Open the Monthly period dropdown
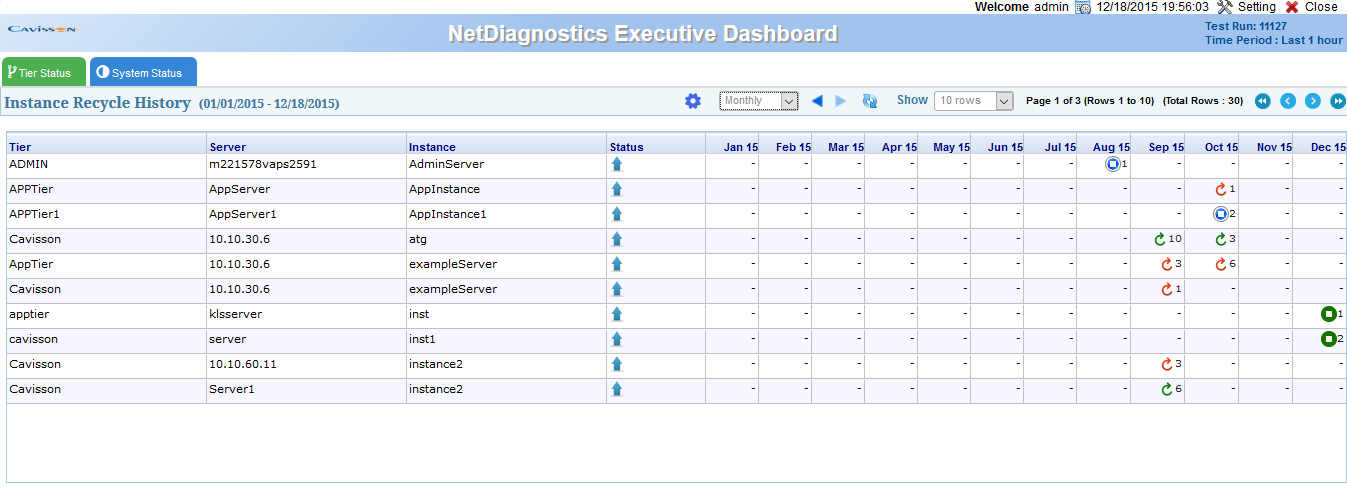 click(759, 101)
